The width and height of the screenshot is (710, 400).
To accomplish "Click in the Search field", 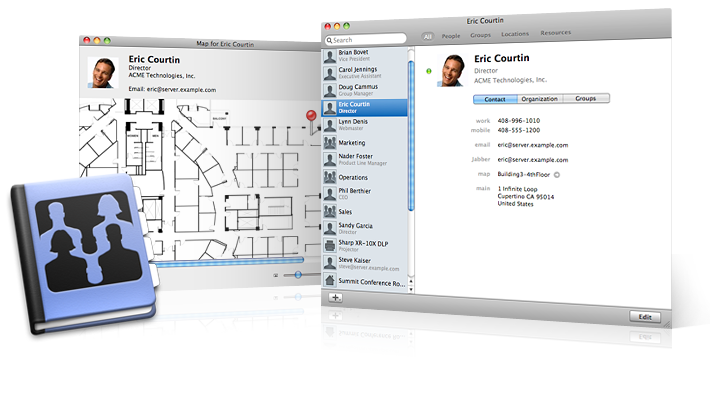I will coord(366,40).
